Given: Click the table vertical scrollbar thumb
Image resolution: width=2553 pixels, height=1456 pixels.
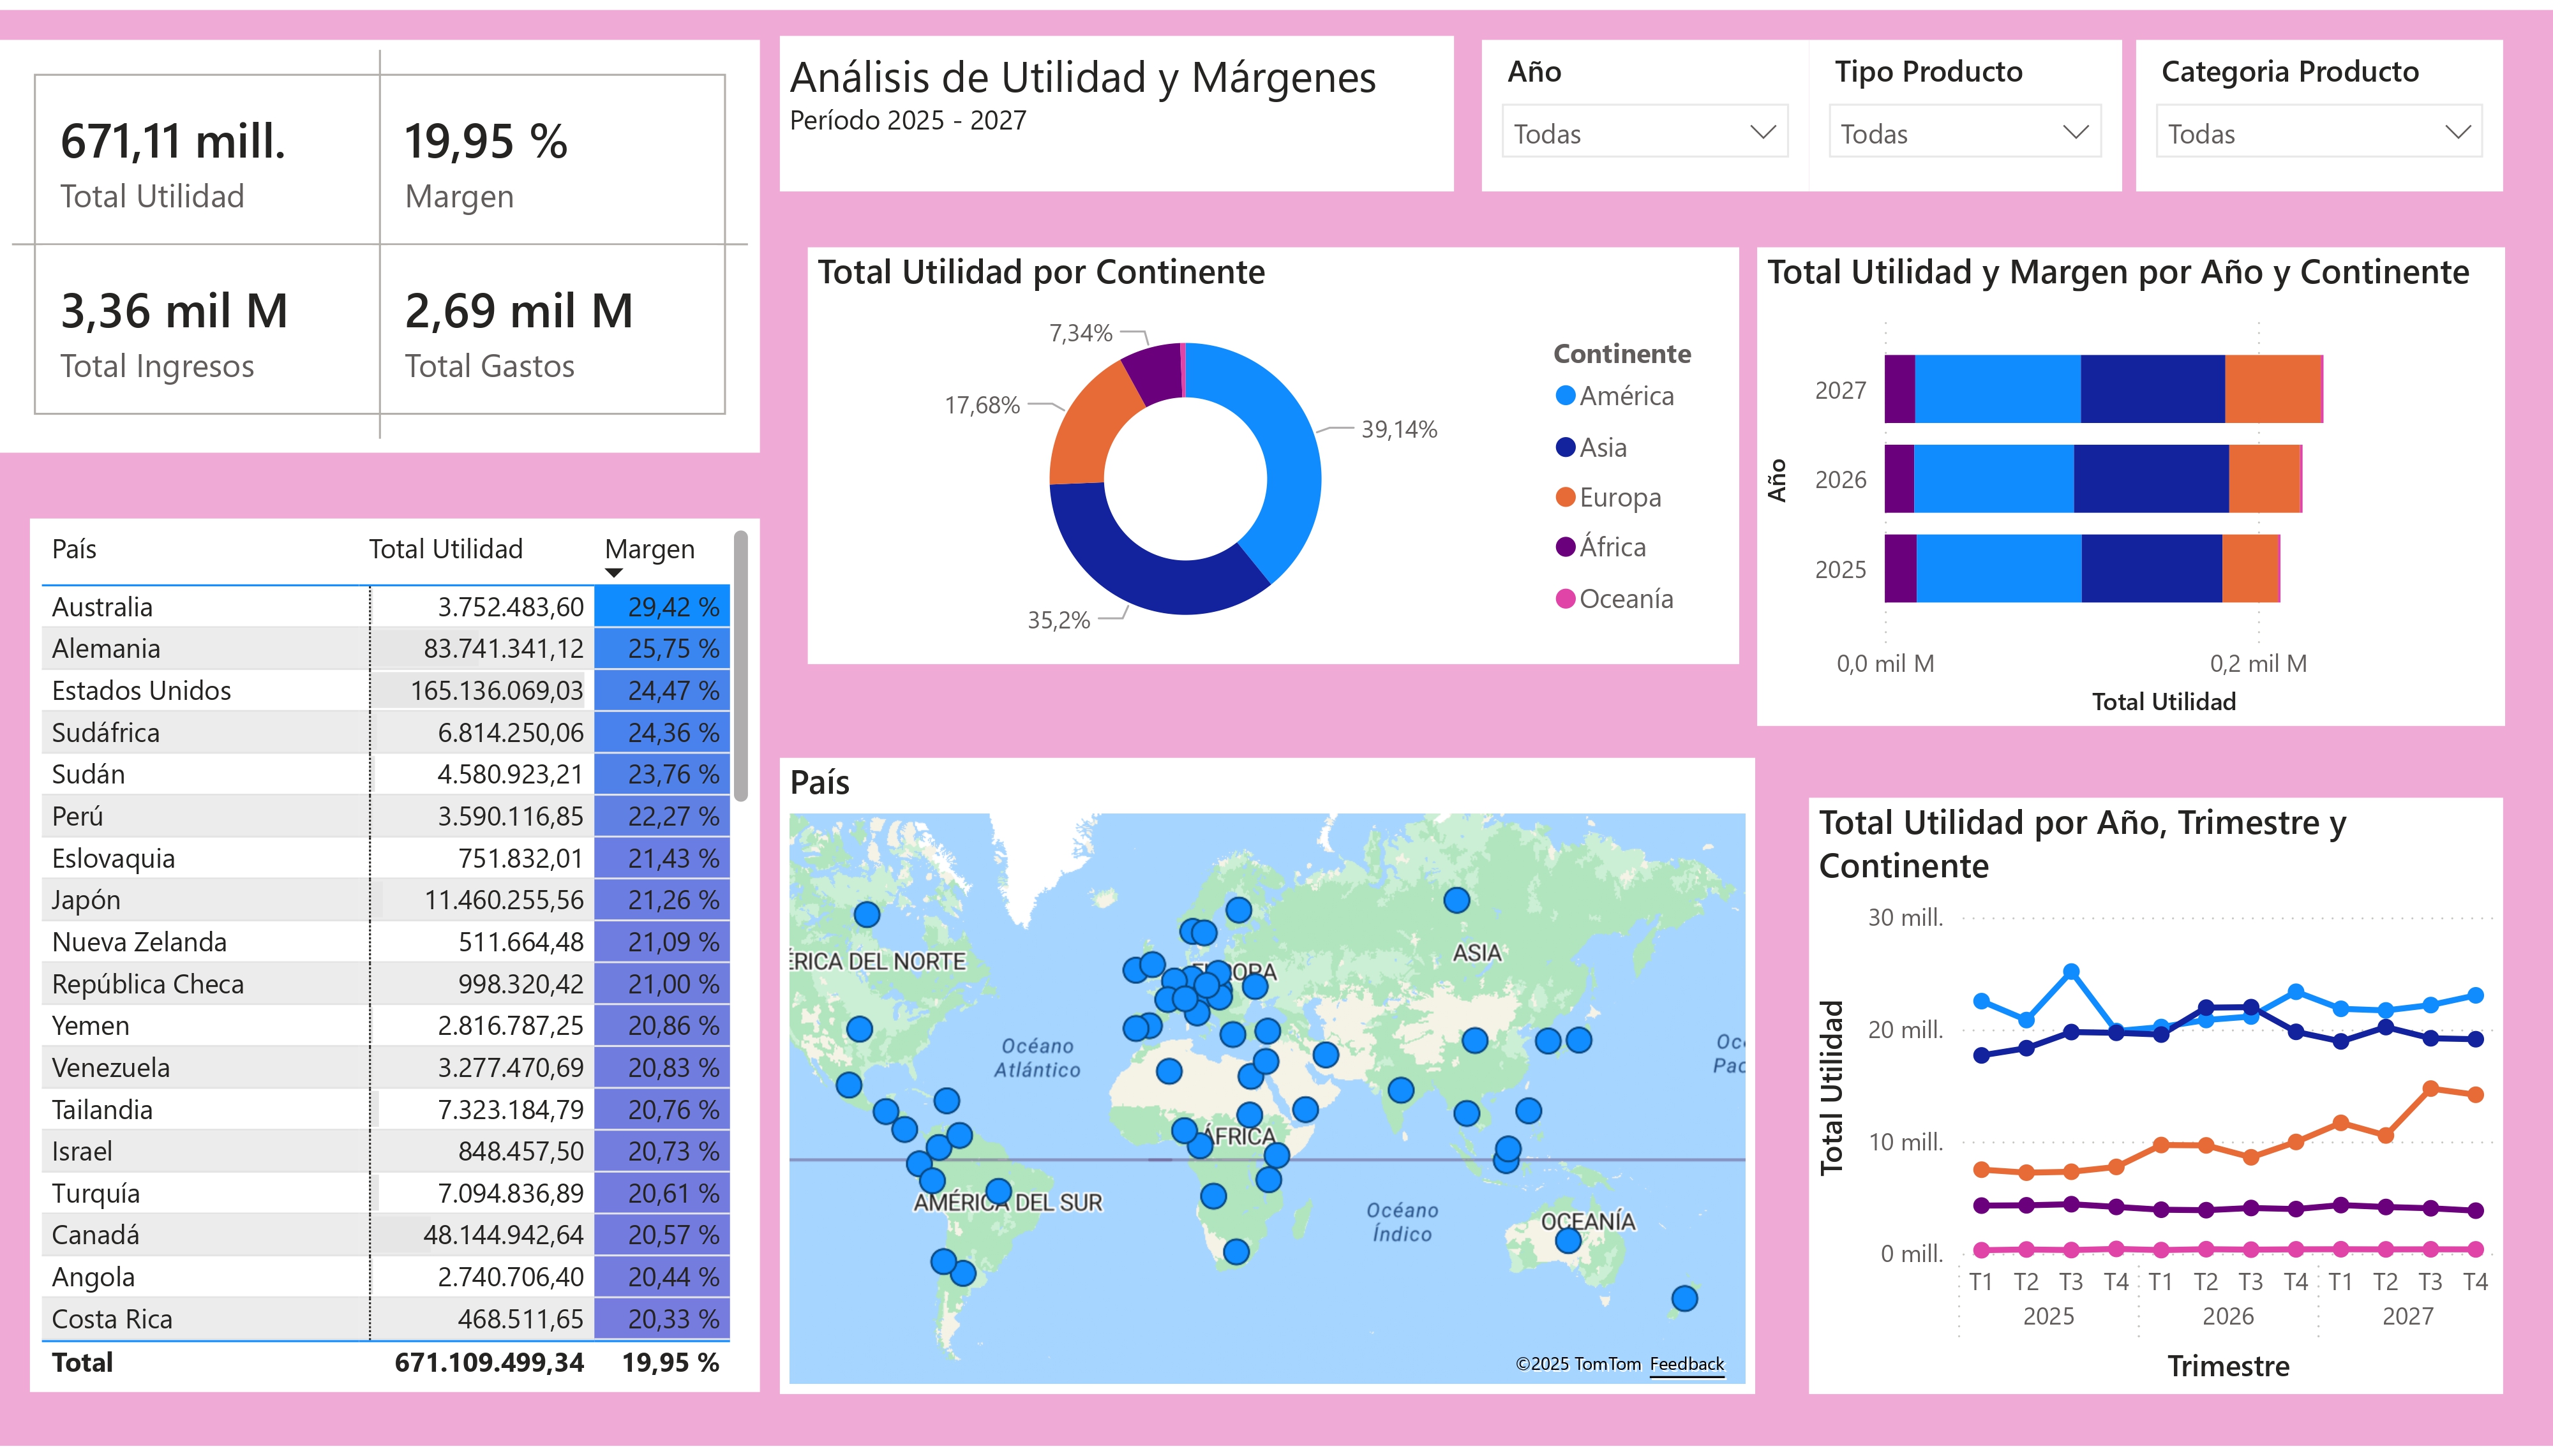Looking at the screenshot, I should click(x=741, y=665).
